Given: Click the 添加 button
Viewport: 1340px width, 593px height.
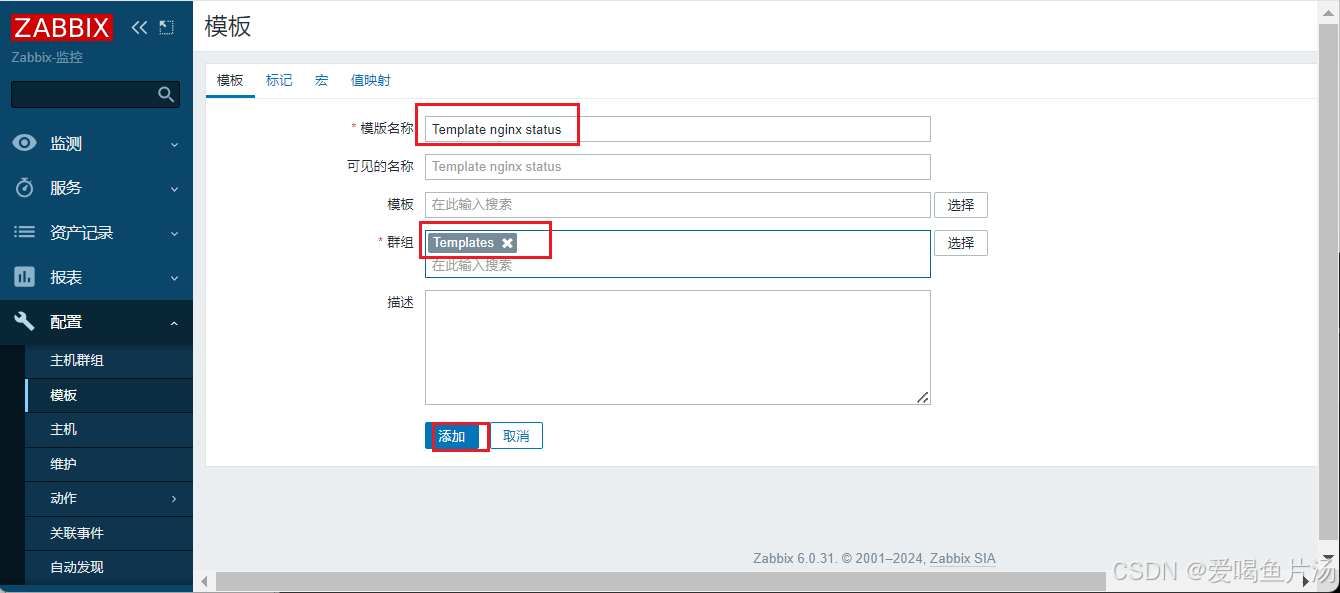Looking at the screenshot, I should pos(452,436).
